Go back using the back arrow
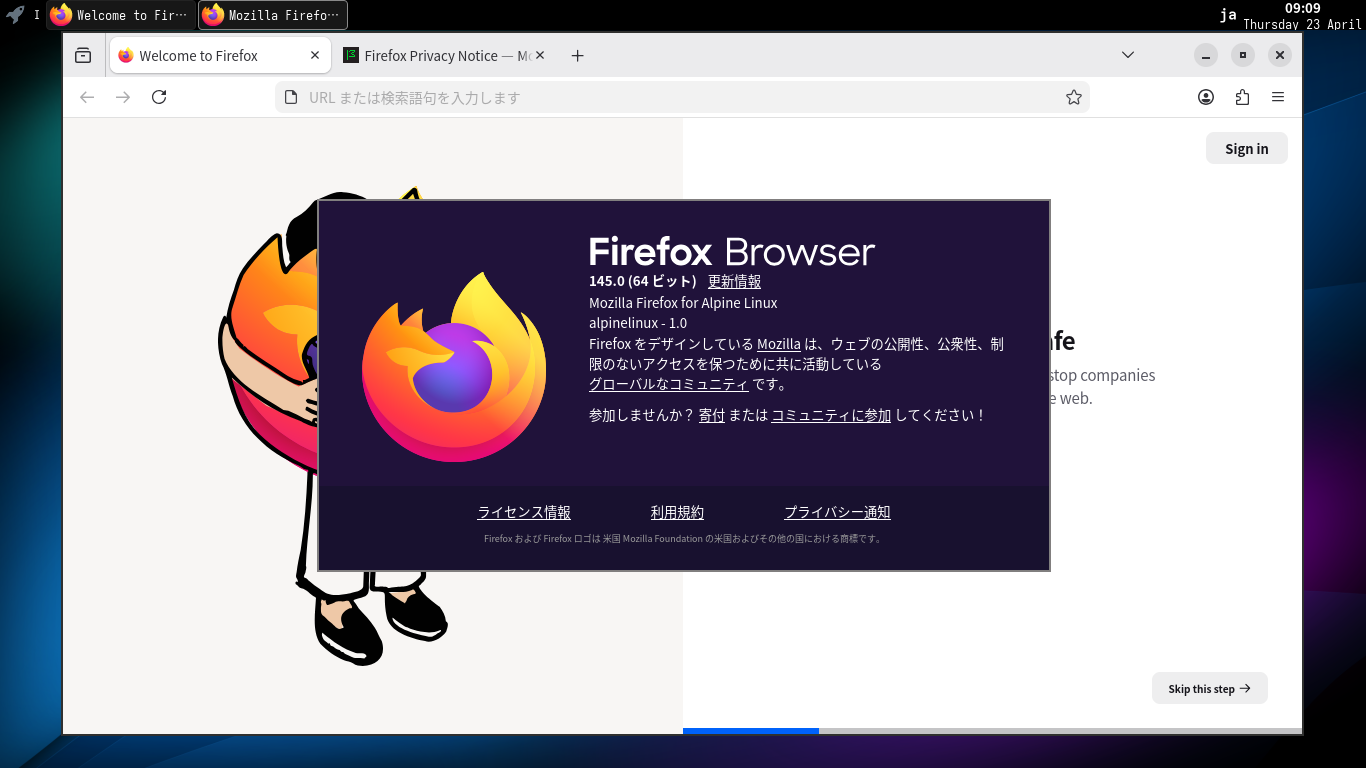Viewport: 1366px width, 768px height. pyautogui.click(x=87, y=97)
